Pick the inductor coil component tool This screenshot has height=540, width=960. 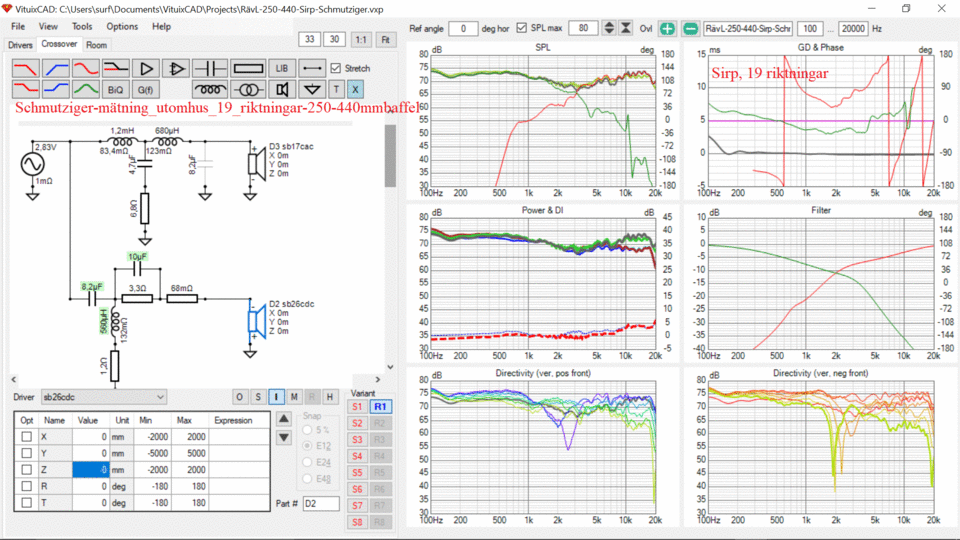click(210, 89)
